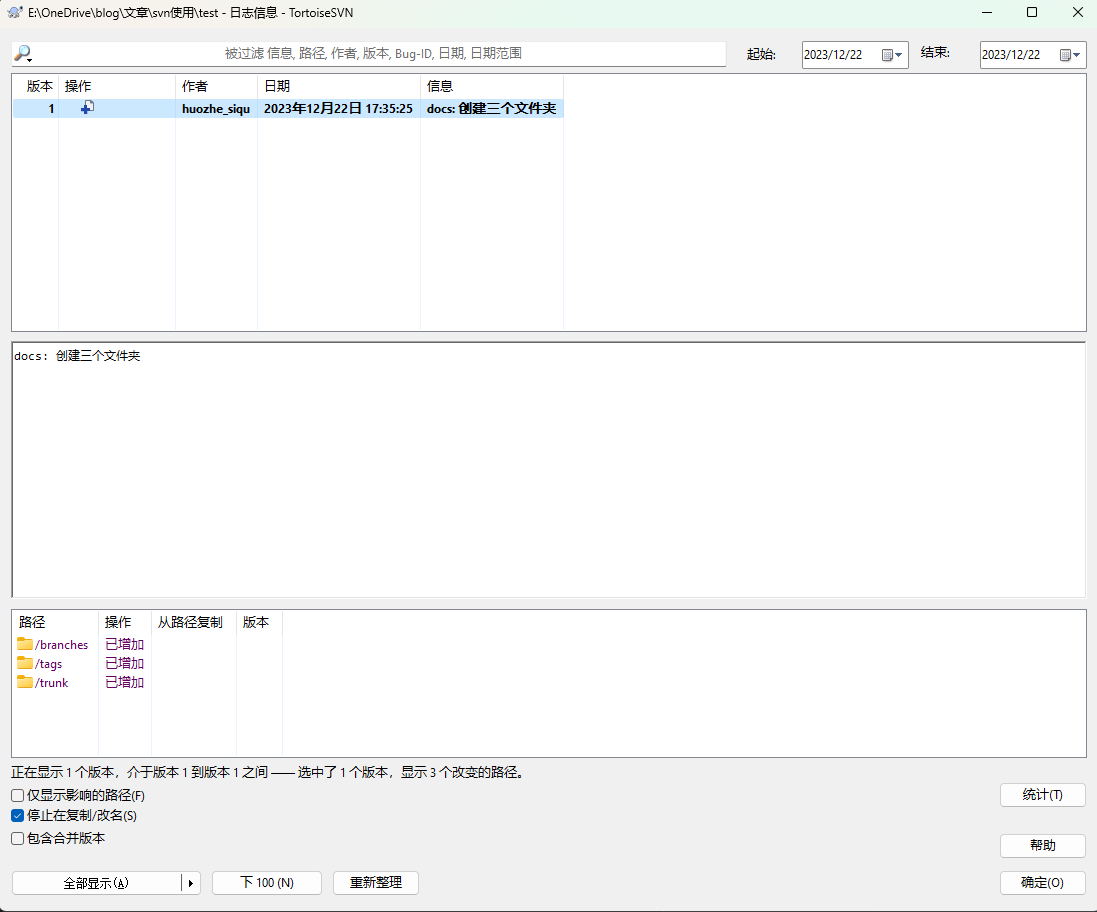Click the /branches folder icon
1097x912 pixels.
(x=25, y=645)
